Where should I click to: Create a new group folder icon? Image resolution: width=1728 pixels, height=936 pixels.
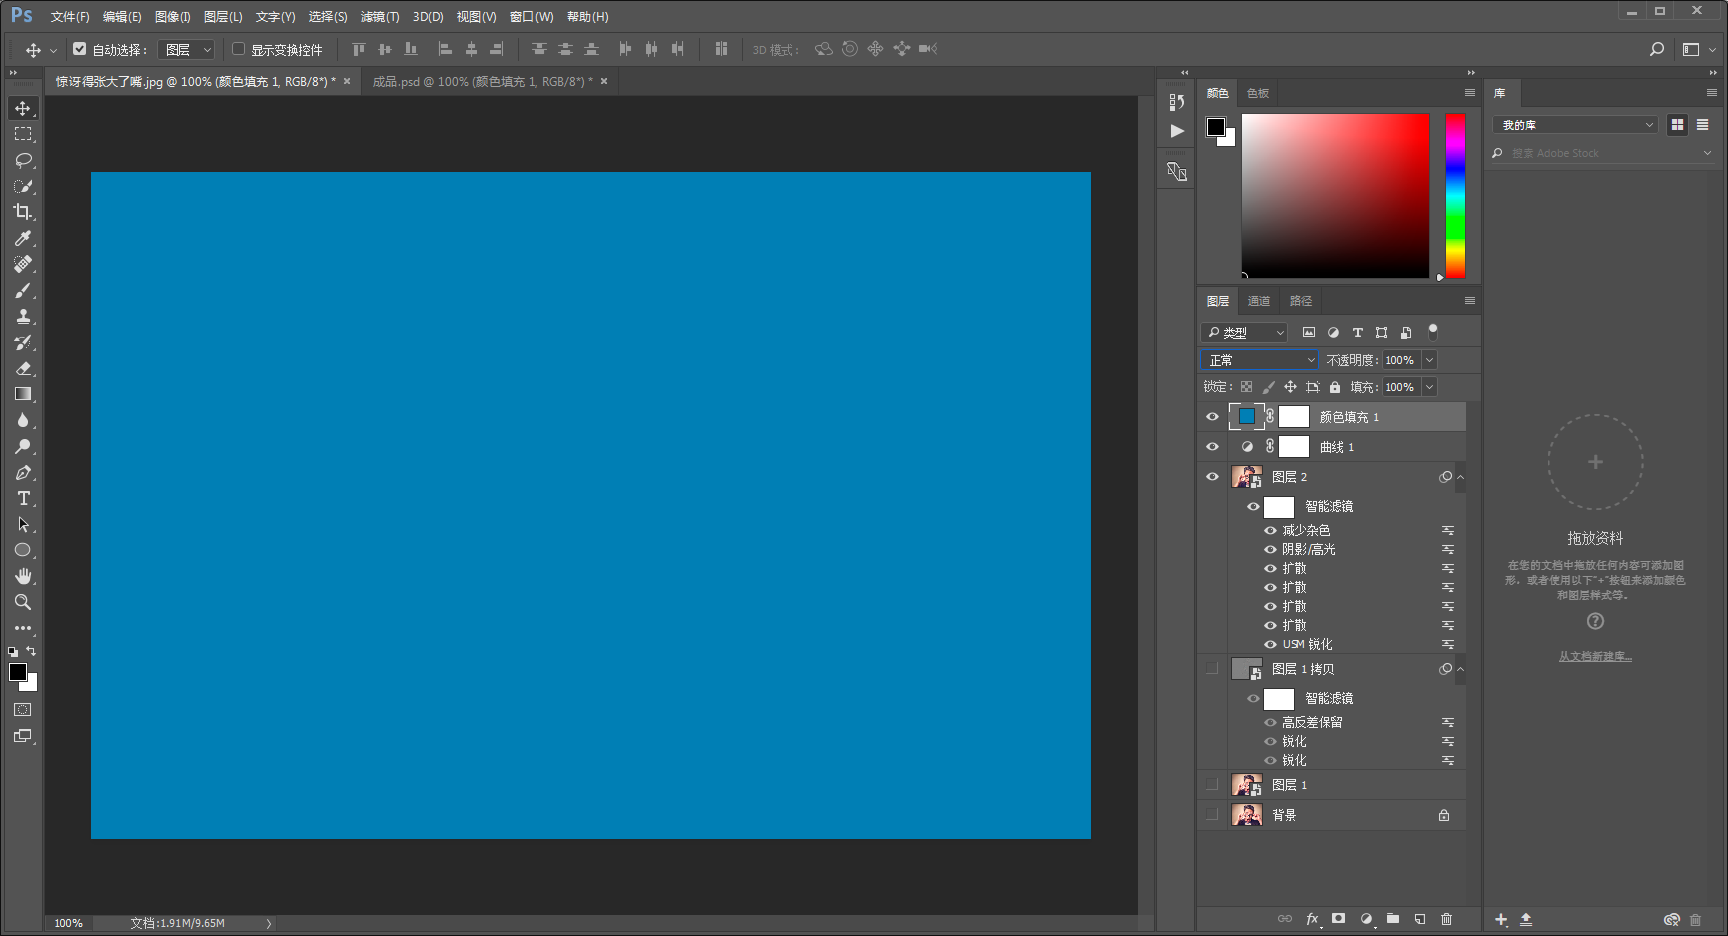pos(1393,919)
